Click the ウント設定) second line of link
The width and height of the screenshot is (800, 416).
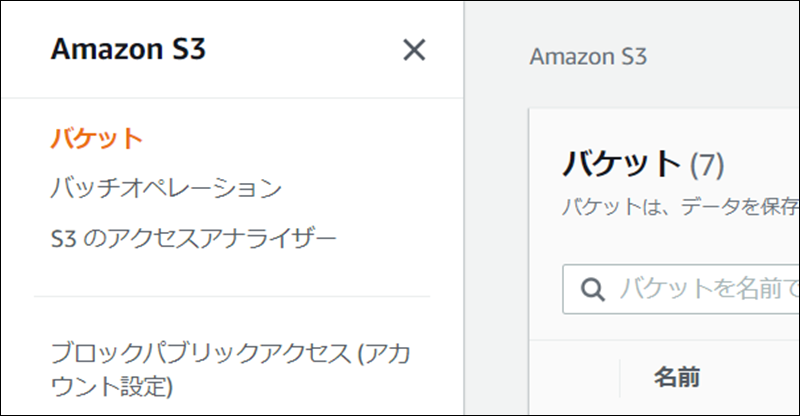(112, 386)
